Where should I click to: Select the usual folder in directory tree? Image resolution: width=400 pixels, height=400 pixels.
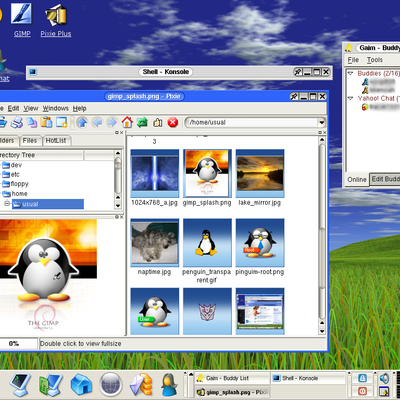pyautogui.click(x=48, y=204)
